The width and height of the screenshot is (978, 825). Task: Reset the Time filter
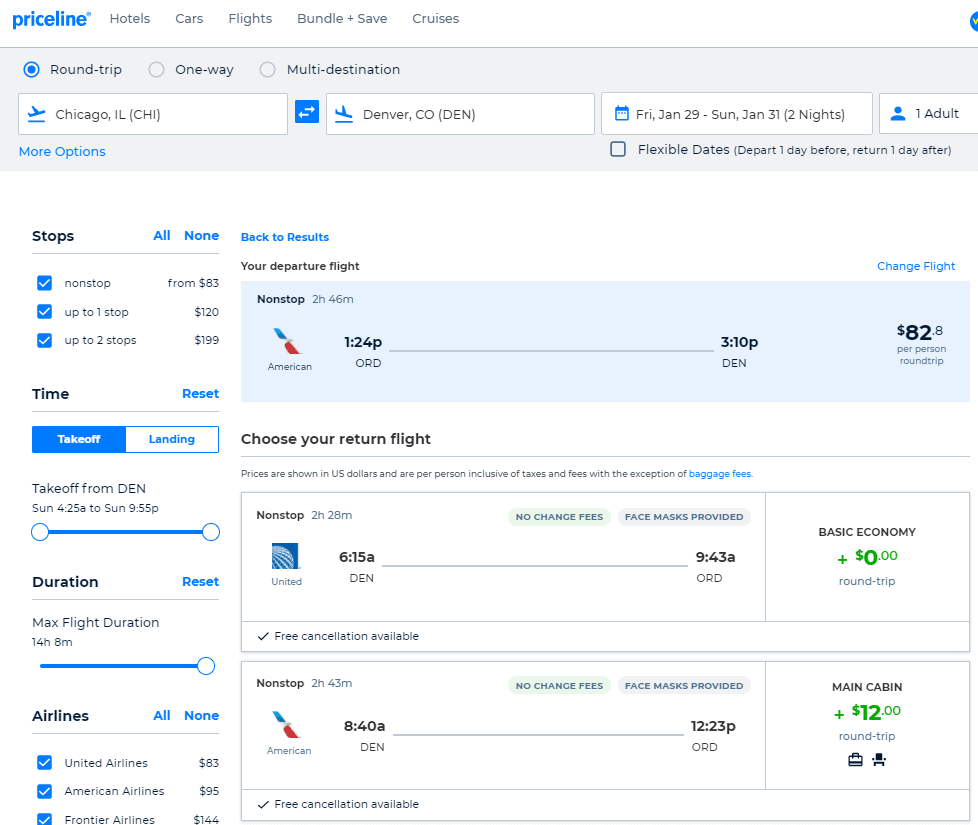pyautogui.click(x=200, y=394)
